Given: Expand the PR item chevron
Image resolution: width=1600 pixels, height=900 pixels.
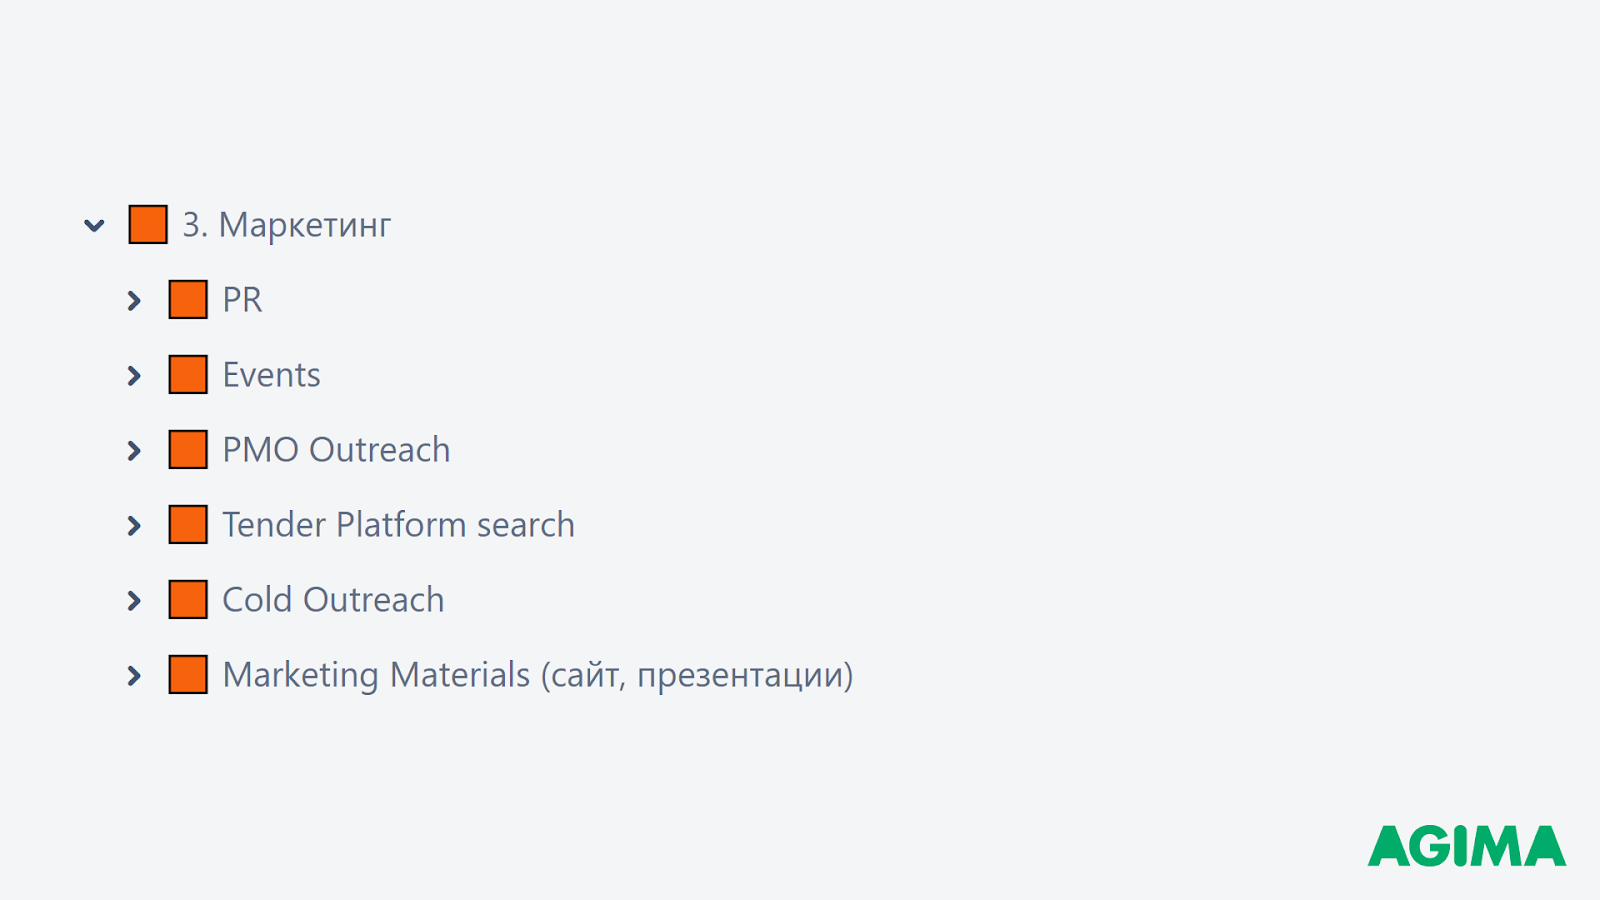Looking at the screenshot, I should 134,300.
